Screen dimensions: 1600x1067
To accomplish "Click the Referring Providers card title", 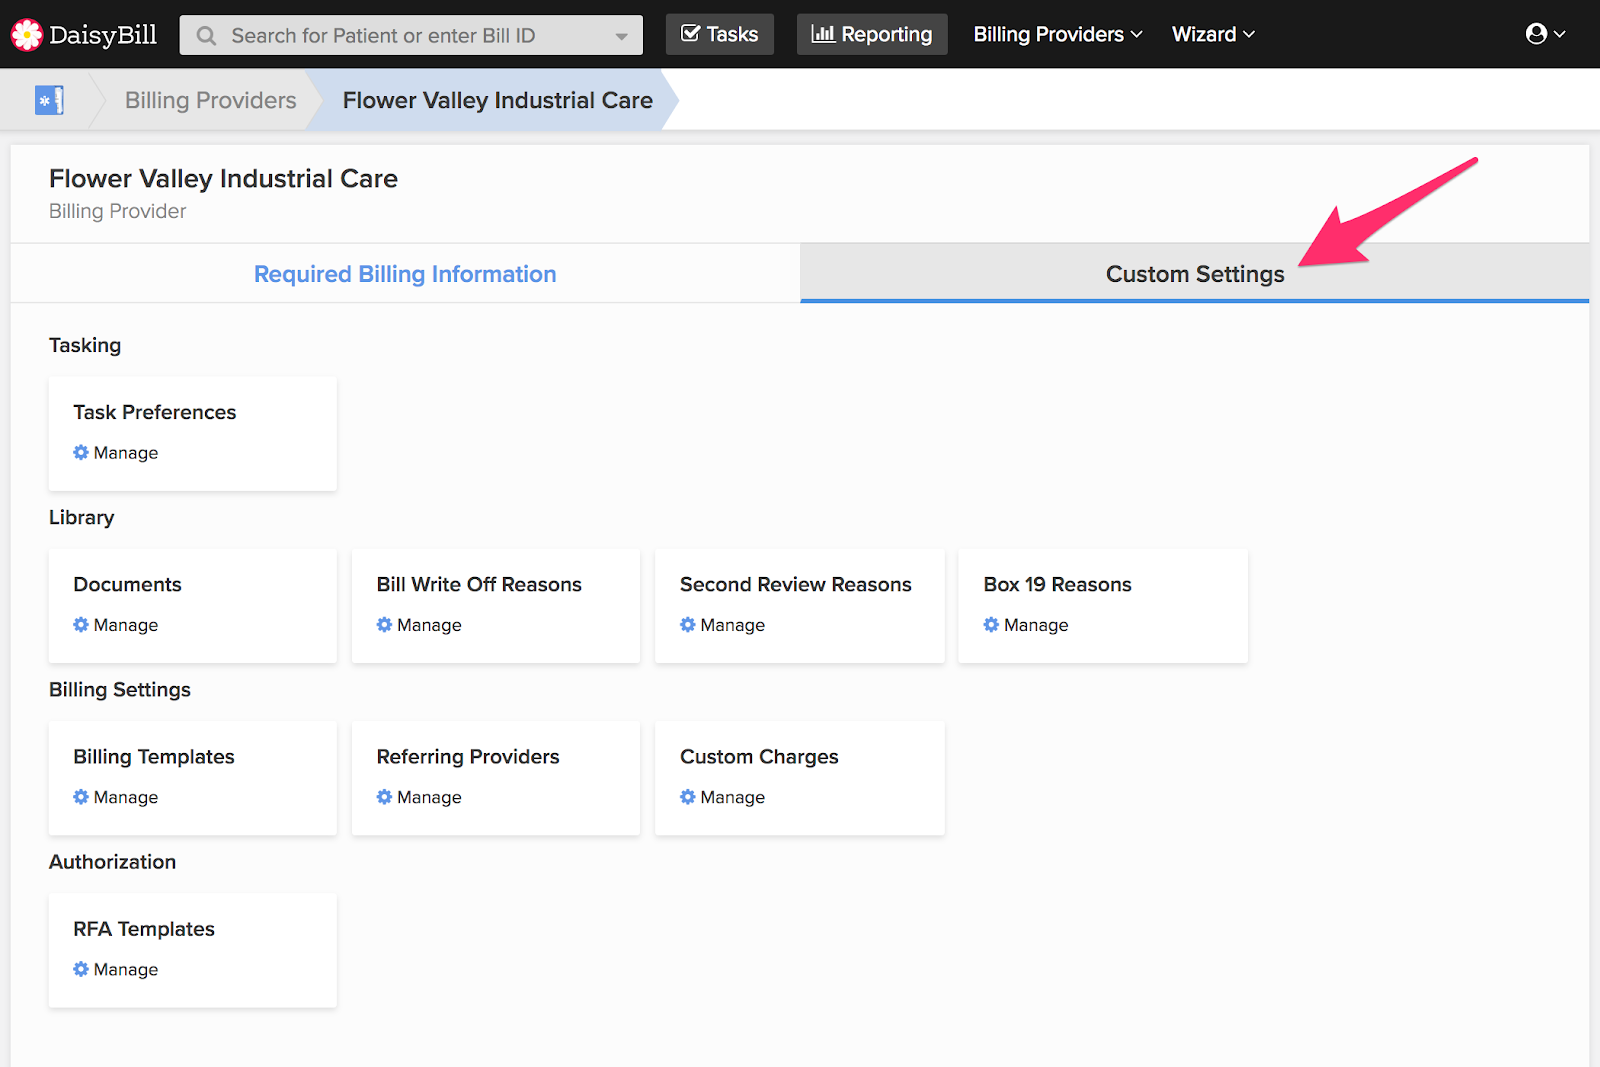I will (x=468, y=757).
